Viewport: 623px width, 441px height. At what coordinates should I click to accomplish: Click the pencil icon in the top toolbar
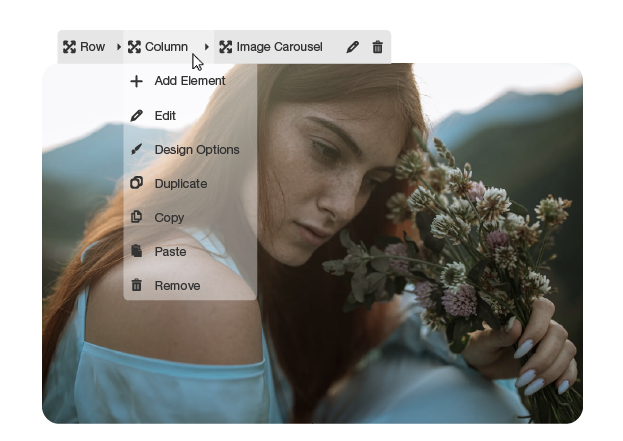(352, 47)
